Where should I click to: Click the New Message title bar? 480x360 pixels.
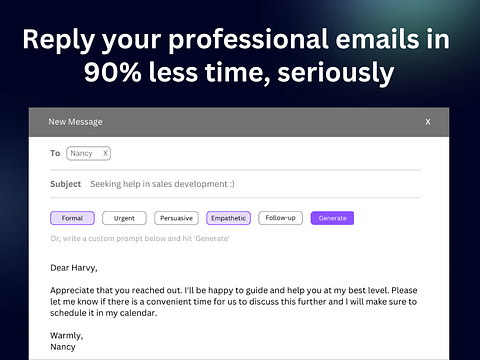[x=239, y=122]
